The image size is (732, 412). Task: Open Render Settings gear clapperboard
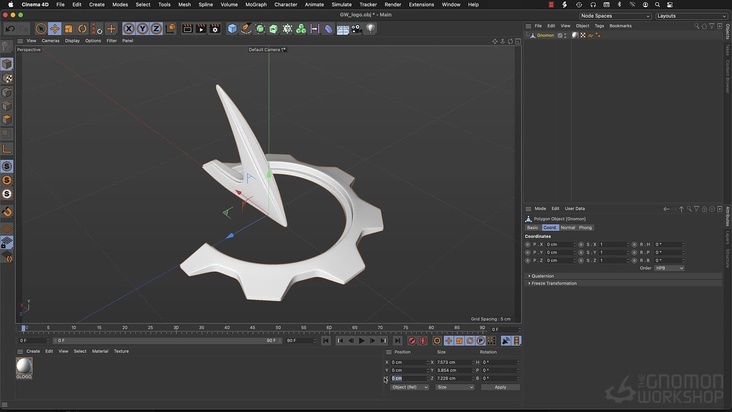pyautogui.click(x=215, y=29)
